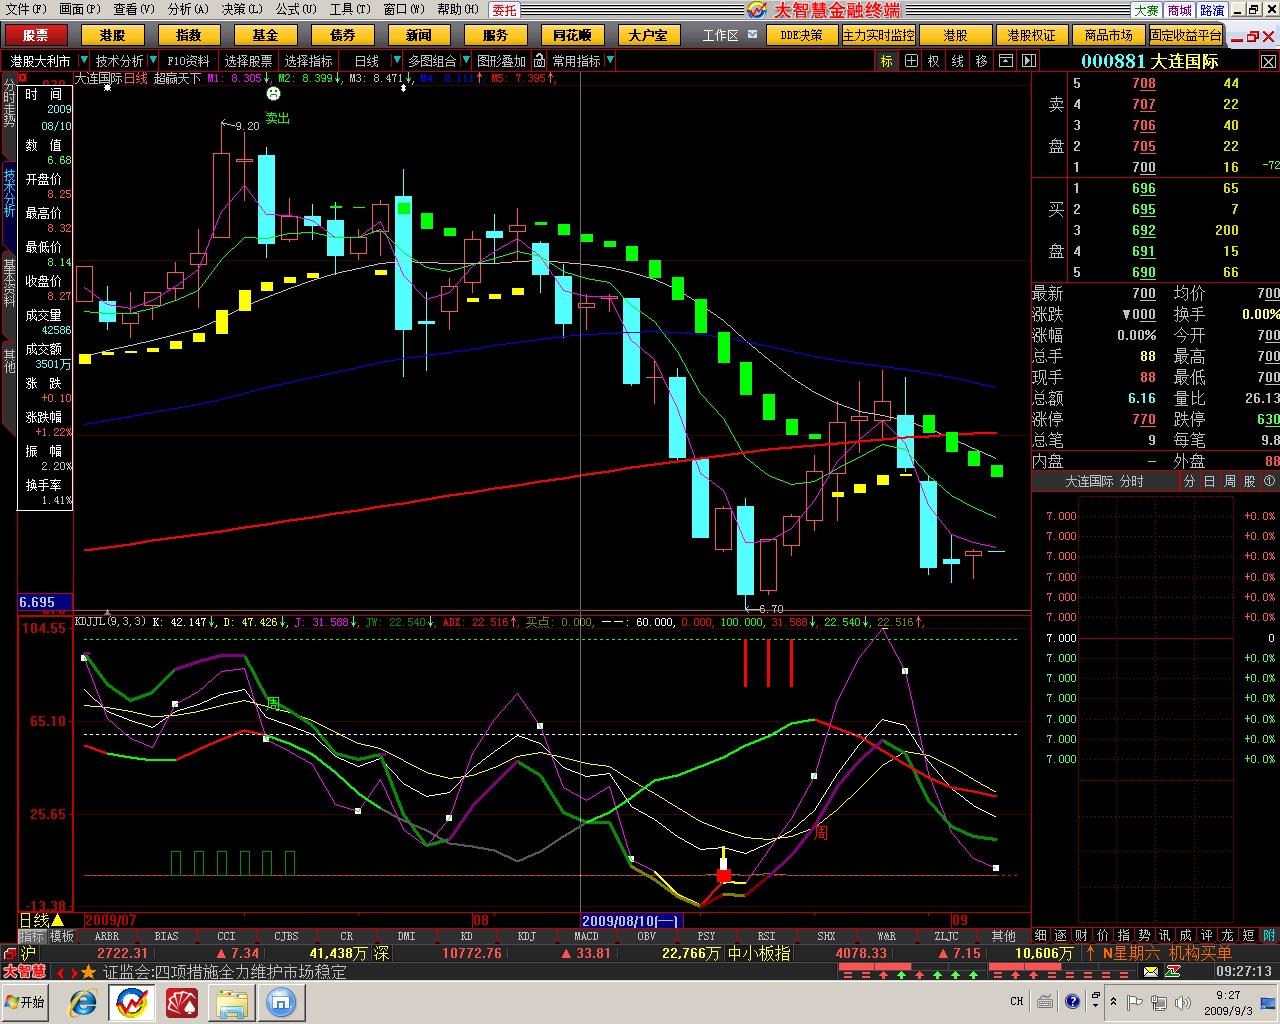Toggle the 权 adjustment button

[934, 61]
